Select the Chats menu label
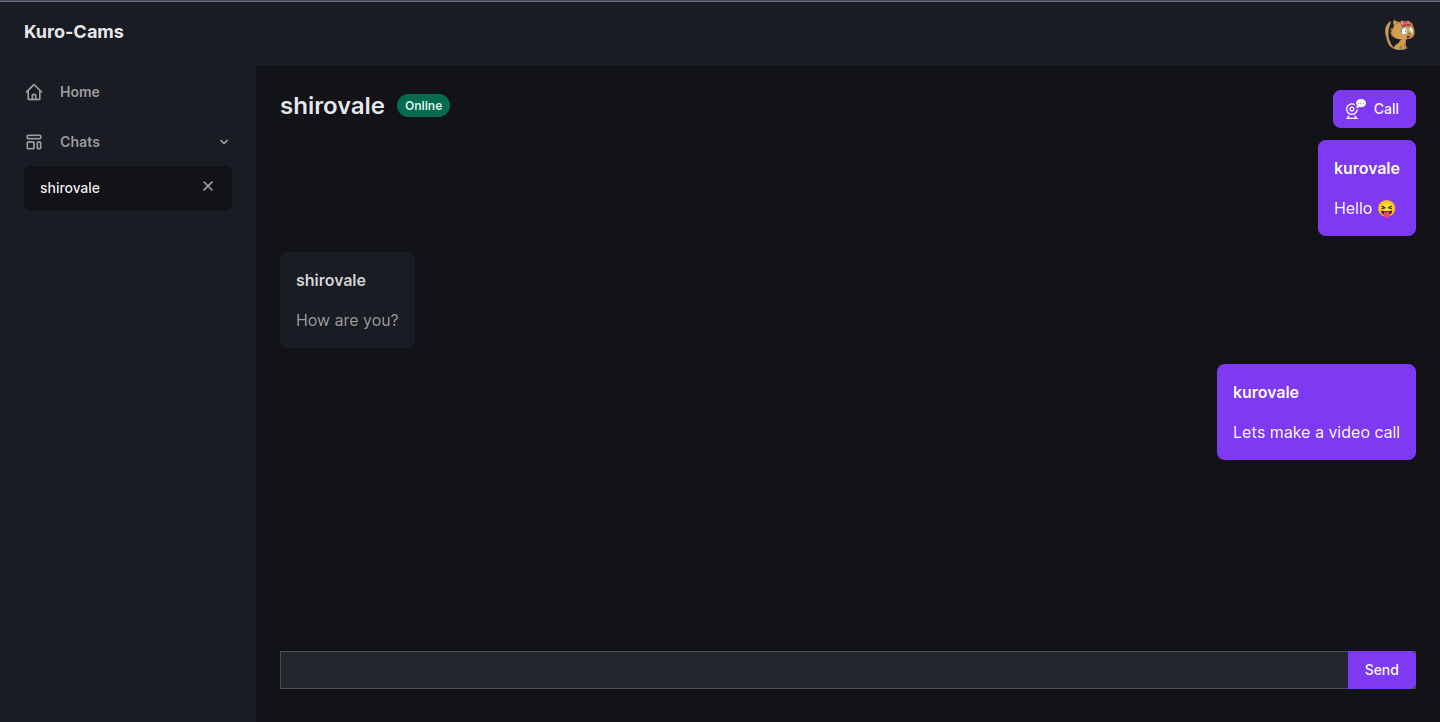 coord(80,142)
